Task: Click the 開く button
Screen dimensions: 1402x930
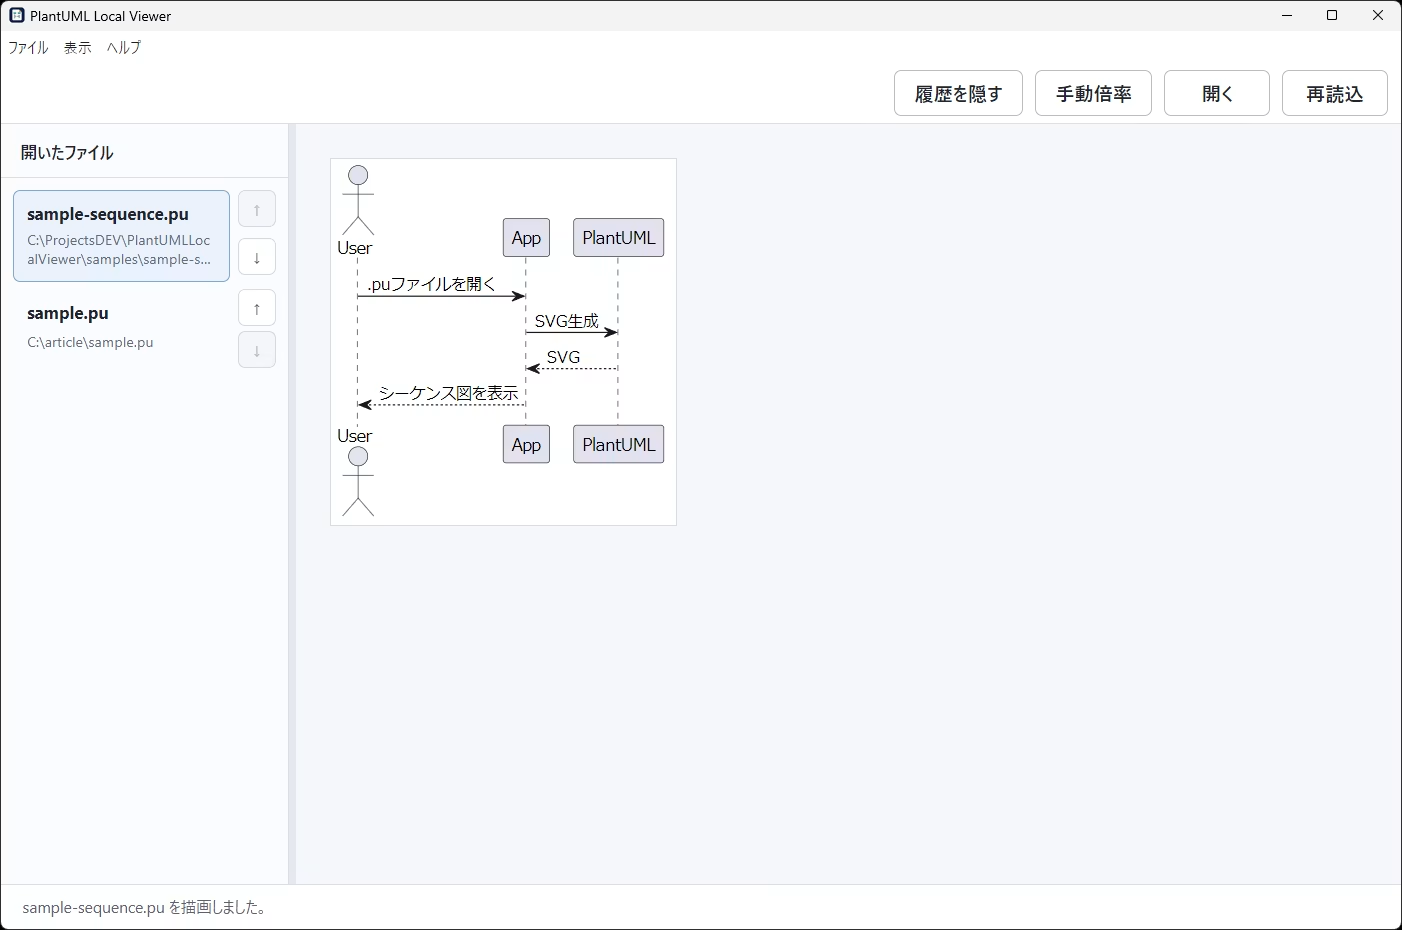Action: pos(1217,93)
